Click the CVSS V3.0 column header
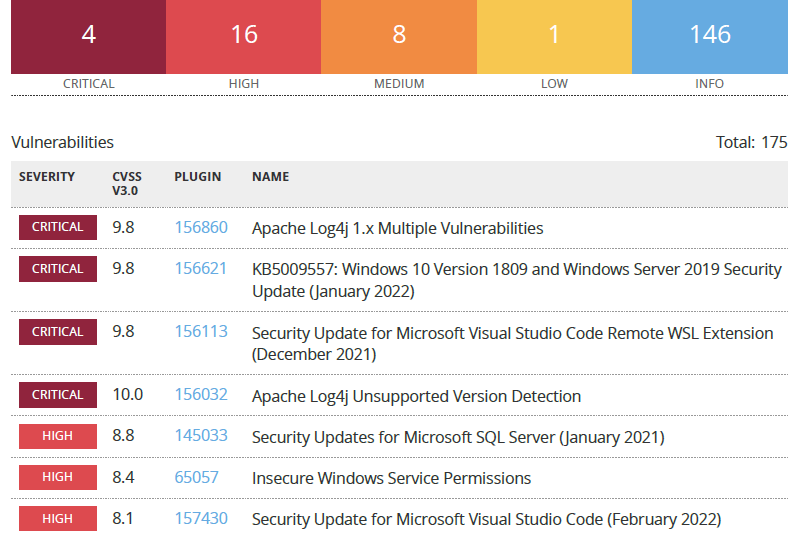 [x=126, y=183]
